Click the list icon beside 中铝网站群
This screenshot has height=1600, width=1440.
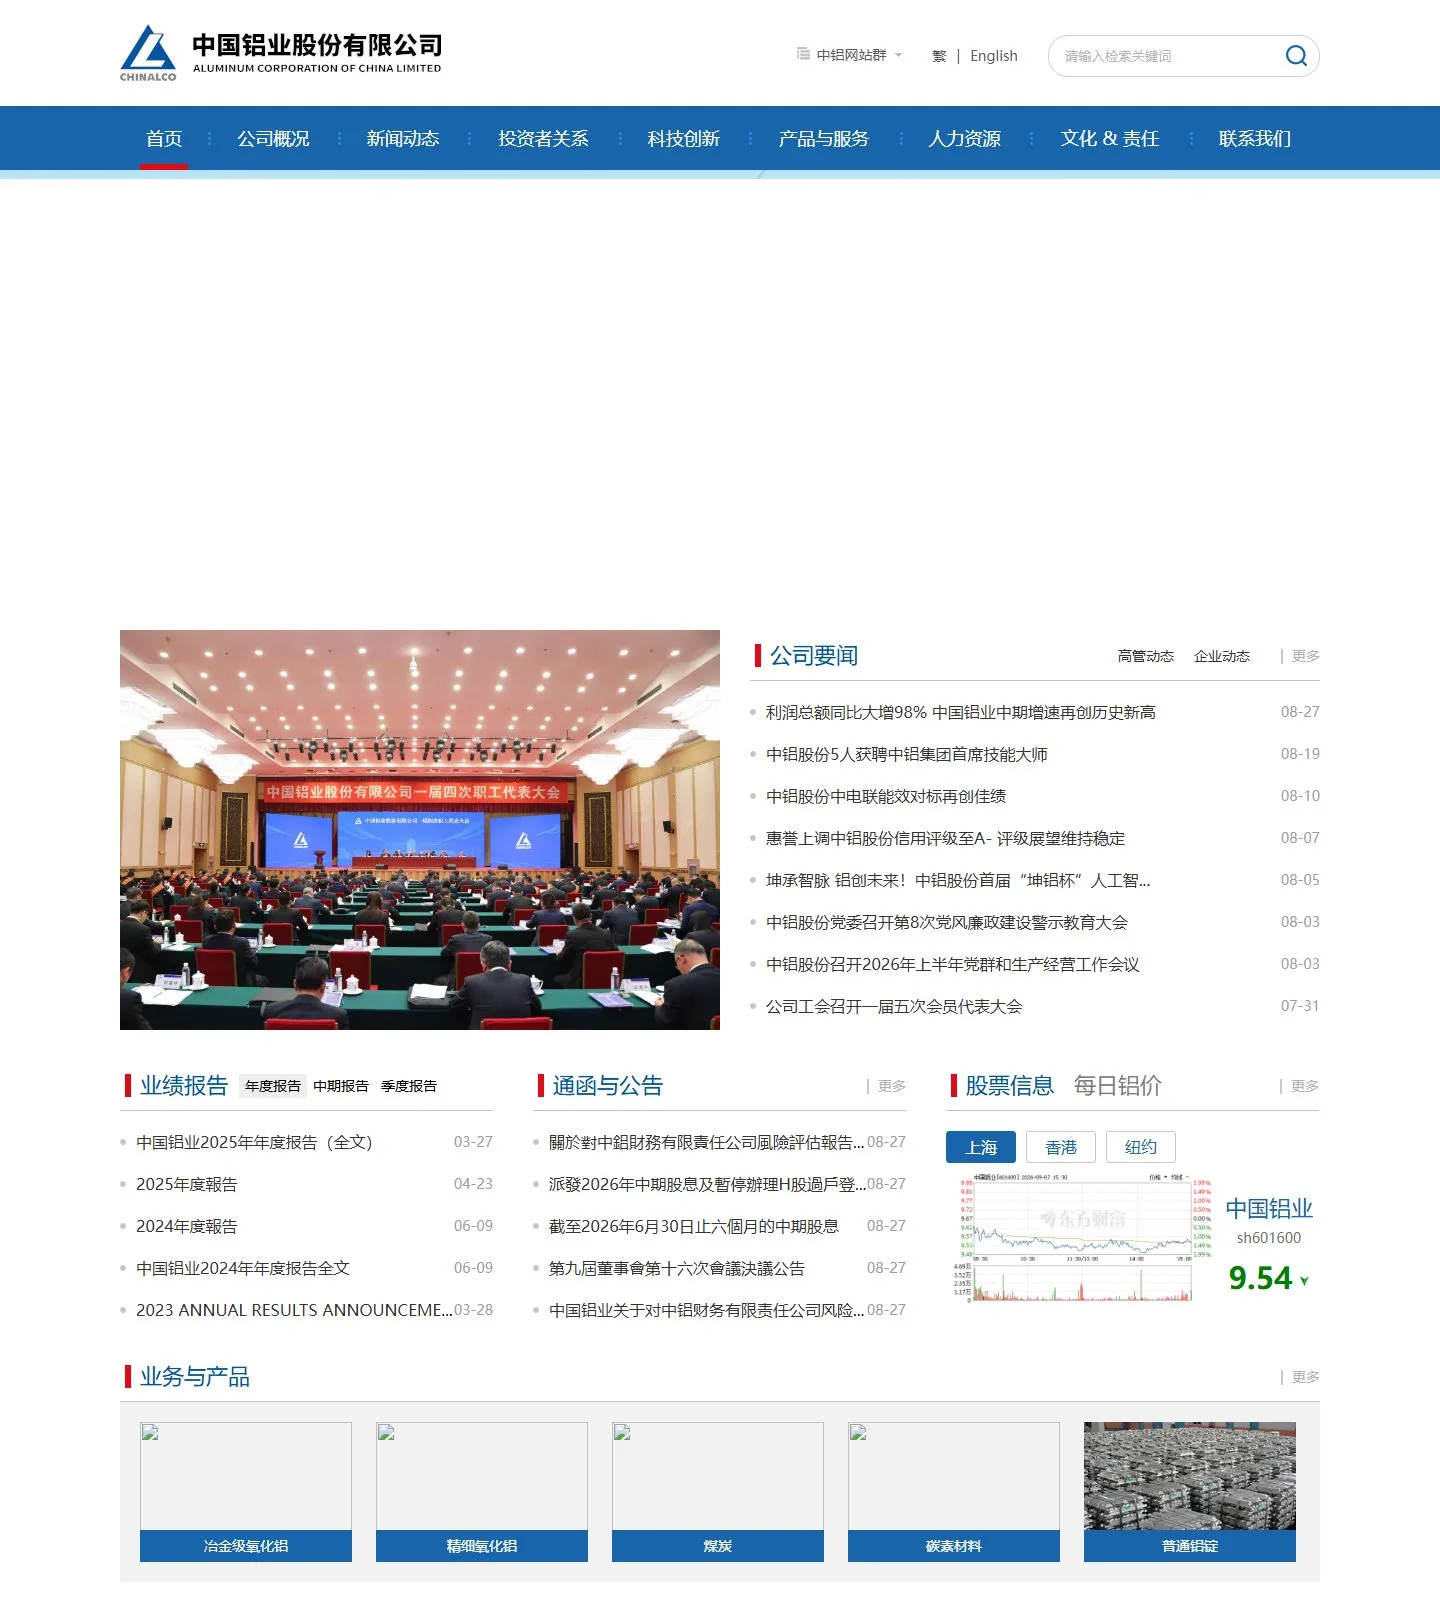tap(803, 54)
